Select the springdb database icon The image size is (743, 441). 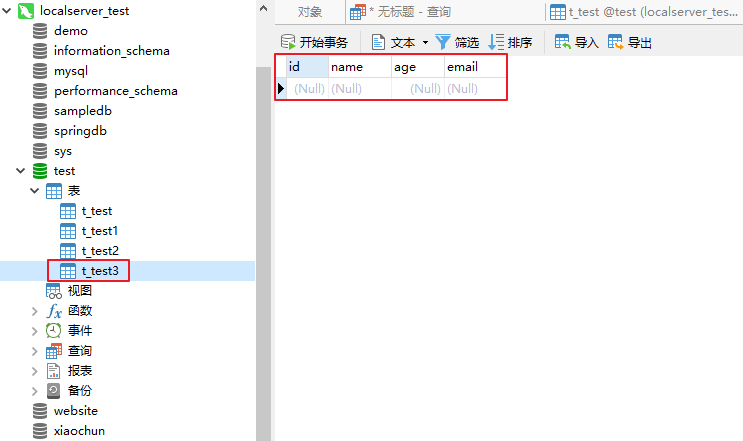click(40, 131)
